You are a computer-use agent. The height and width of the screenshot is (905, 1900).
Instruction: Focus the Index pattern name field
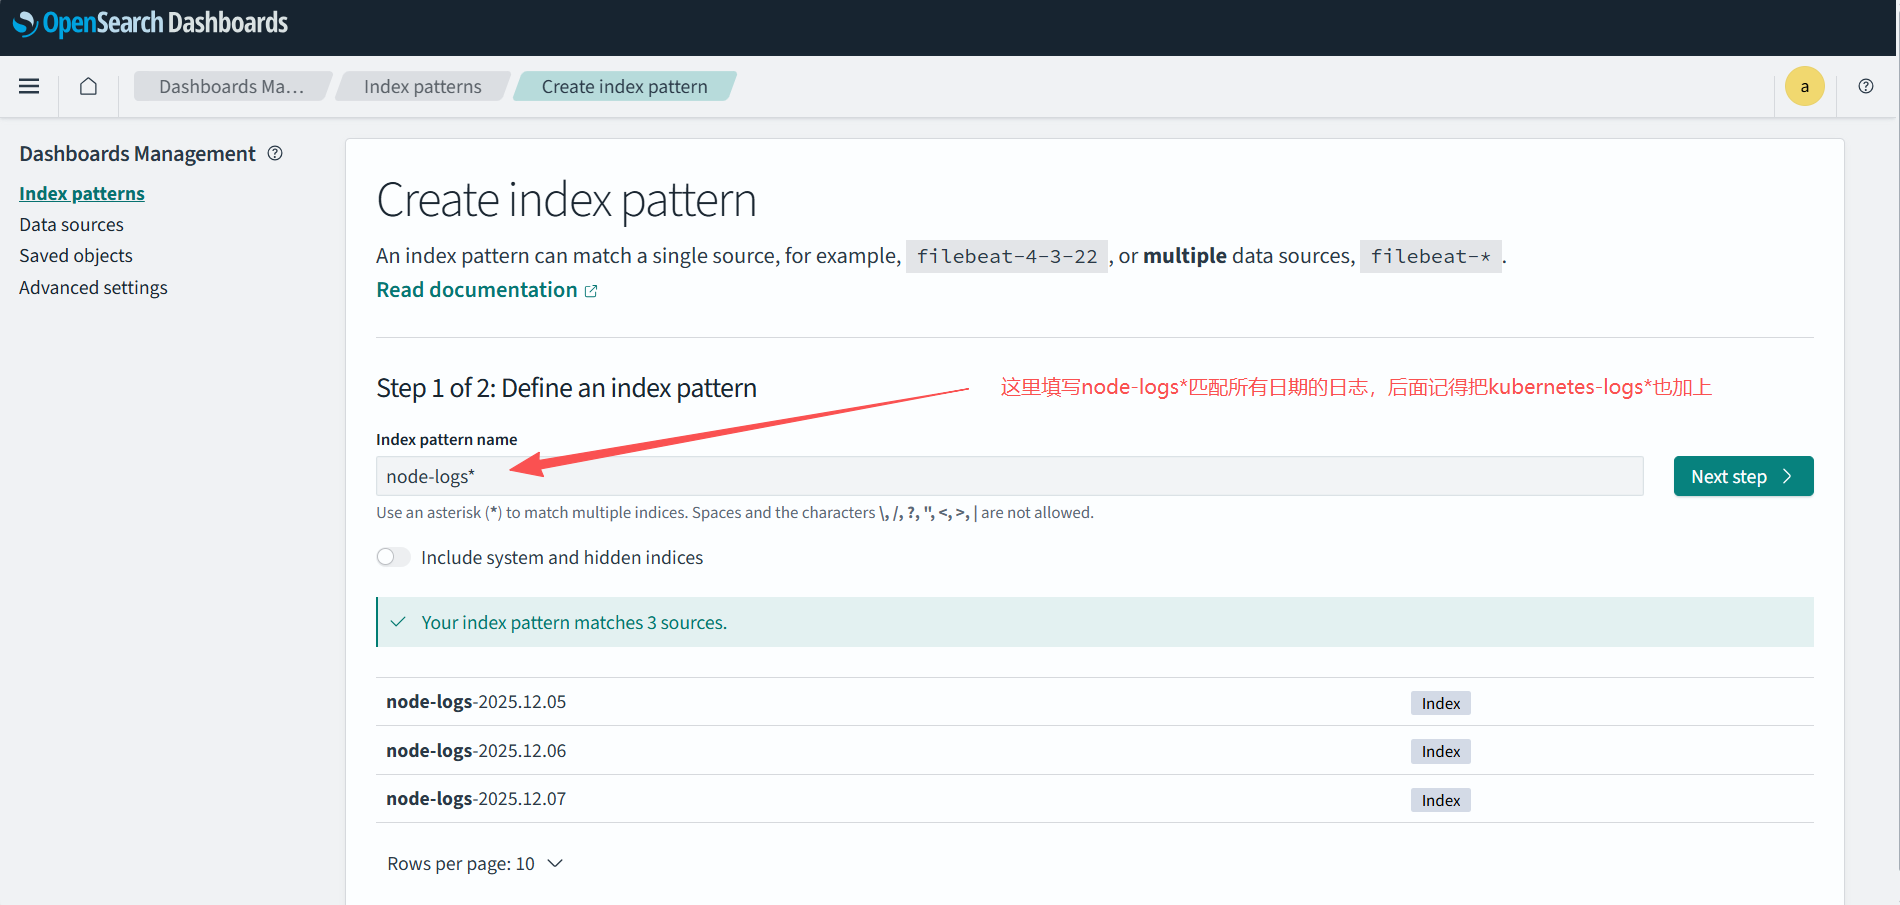tap(1009, 476)
